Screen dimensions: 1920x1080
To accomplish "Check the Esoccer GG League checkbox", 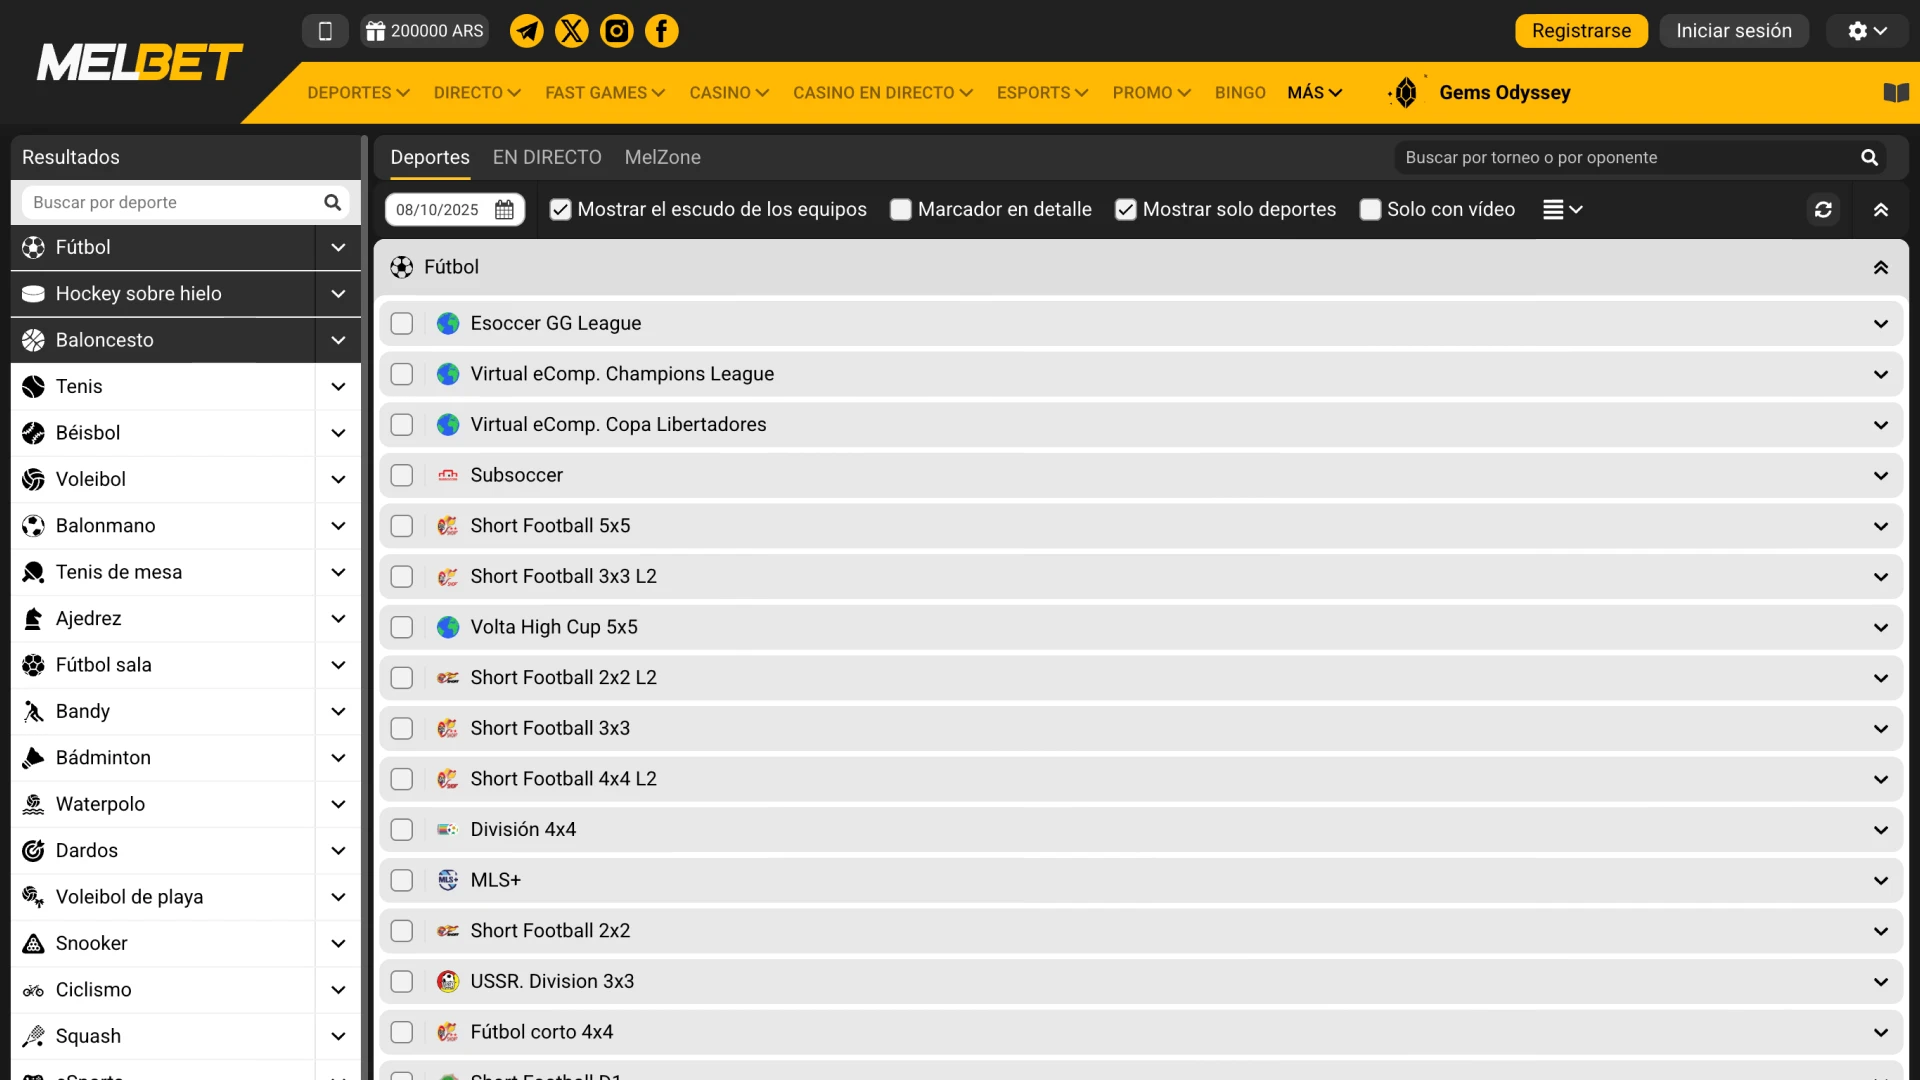I will (x=402, y=323).
